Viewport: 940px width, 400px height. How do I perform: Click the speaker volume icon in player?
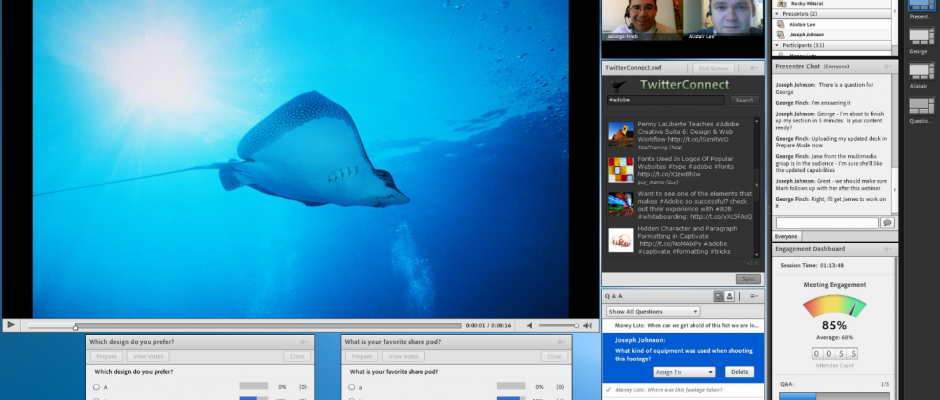point(532,326)
